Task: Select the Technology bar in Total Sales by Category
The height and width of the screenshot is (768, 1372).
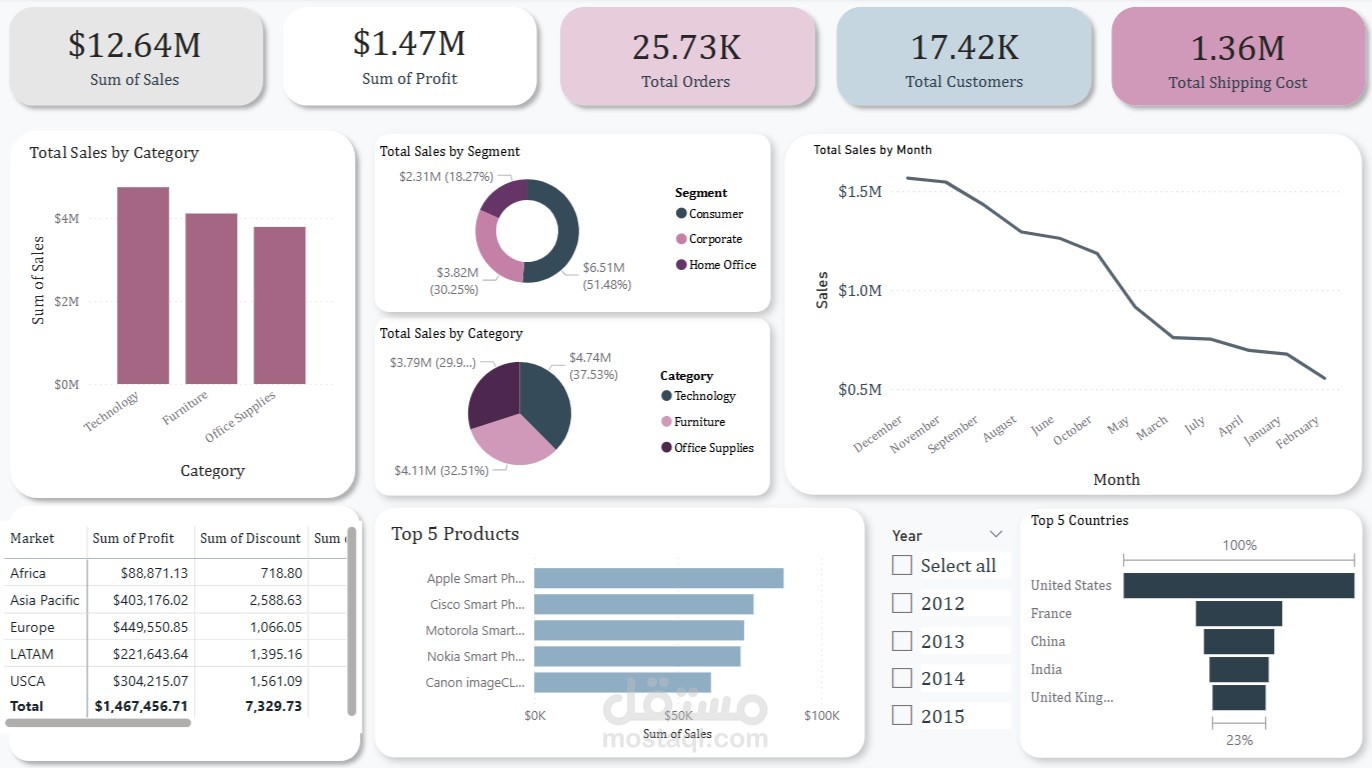Action: click(x=141, y=284)
